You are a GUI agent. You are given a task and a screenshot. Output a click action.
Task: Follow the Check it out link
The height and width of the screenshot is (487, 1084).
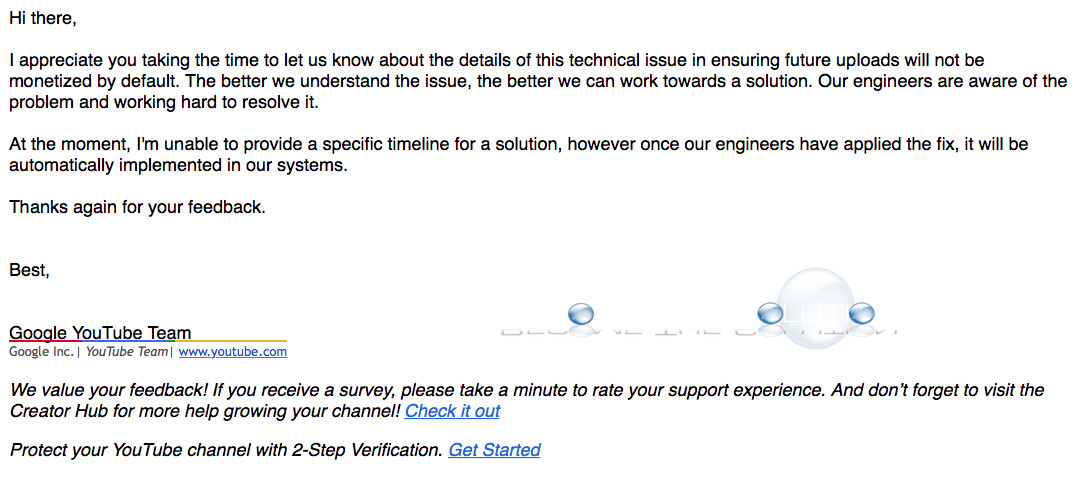pos(452,411)
